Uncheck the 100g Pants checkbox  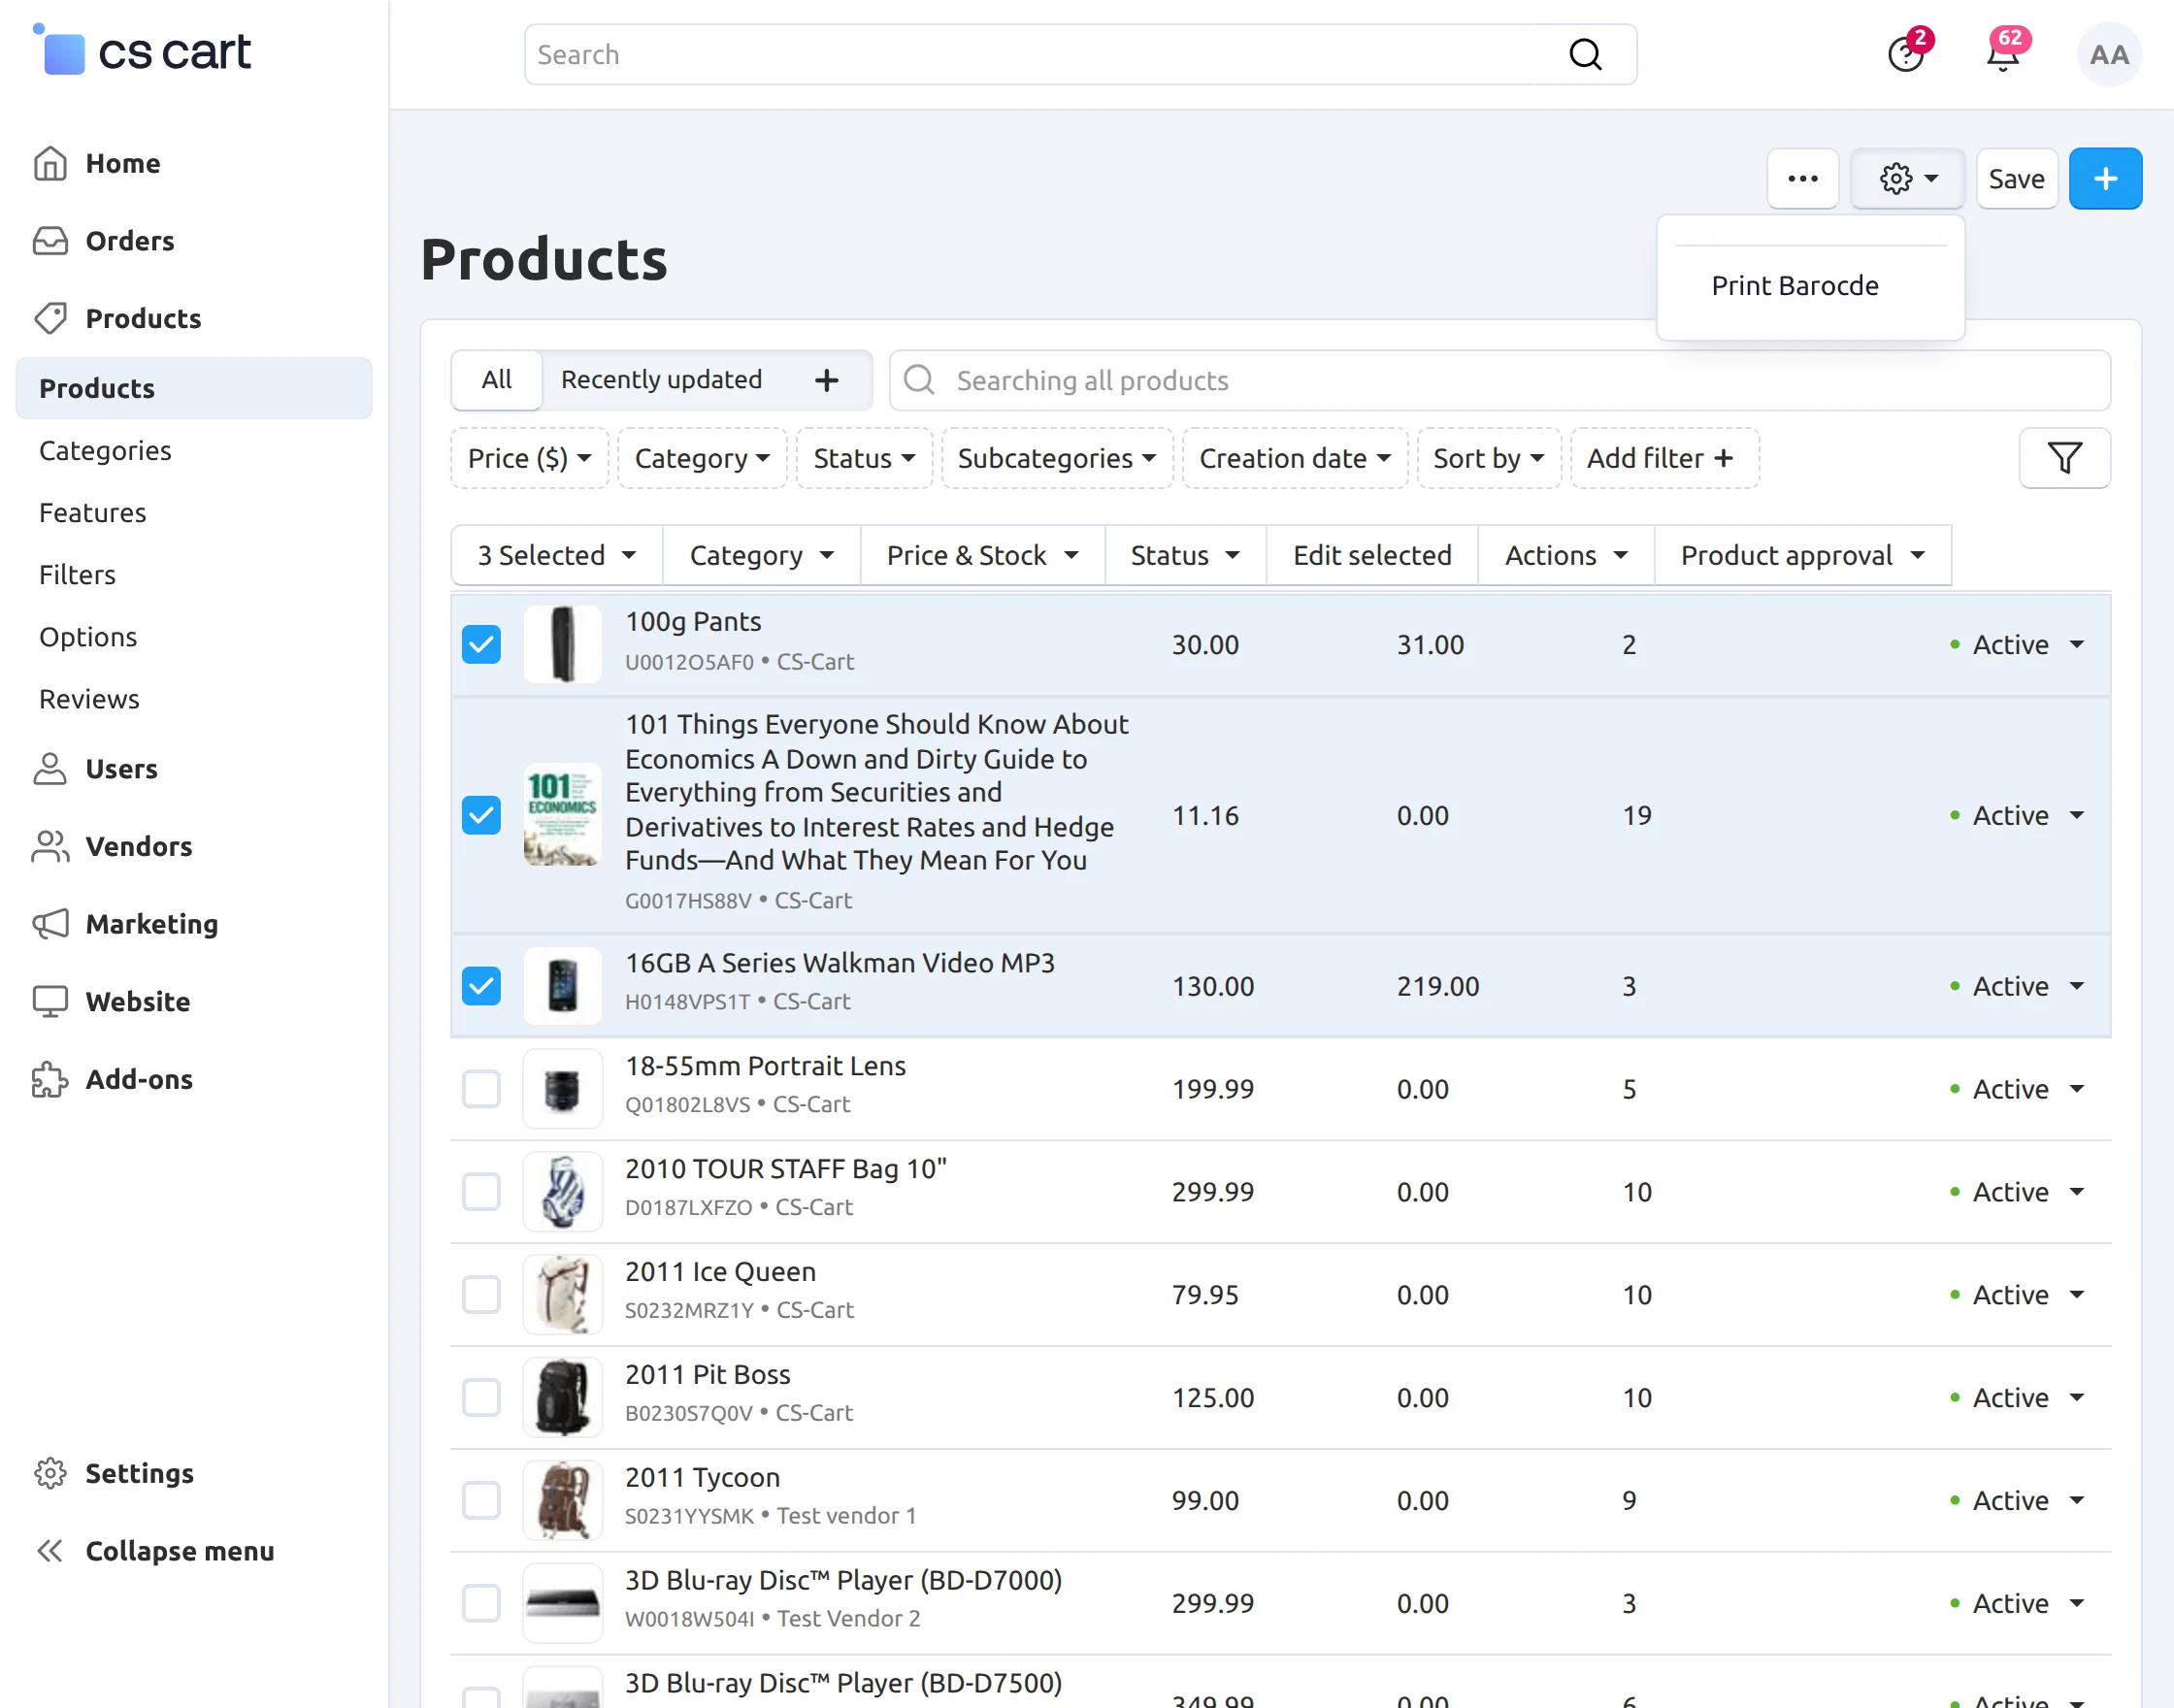(481, 644)
